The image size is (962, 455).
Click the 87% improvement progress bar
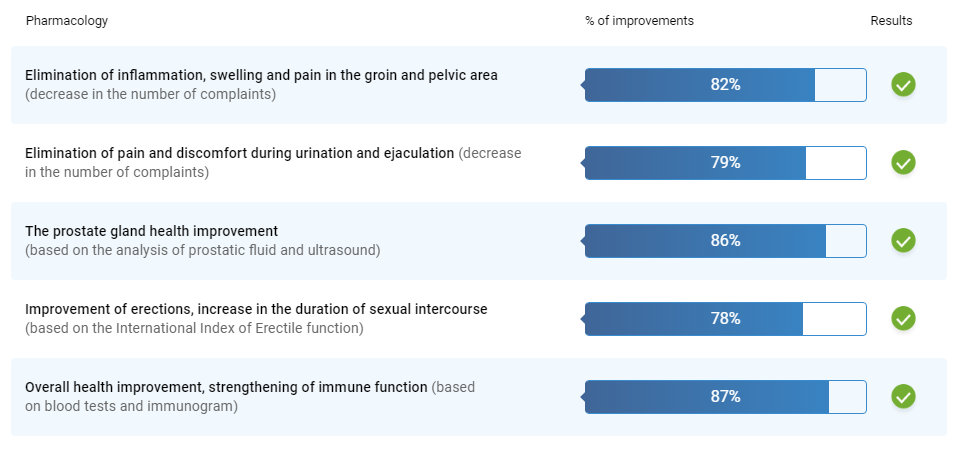click(725, 396)
